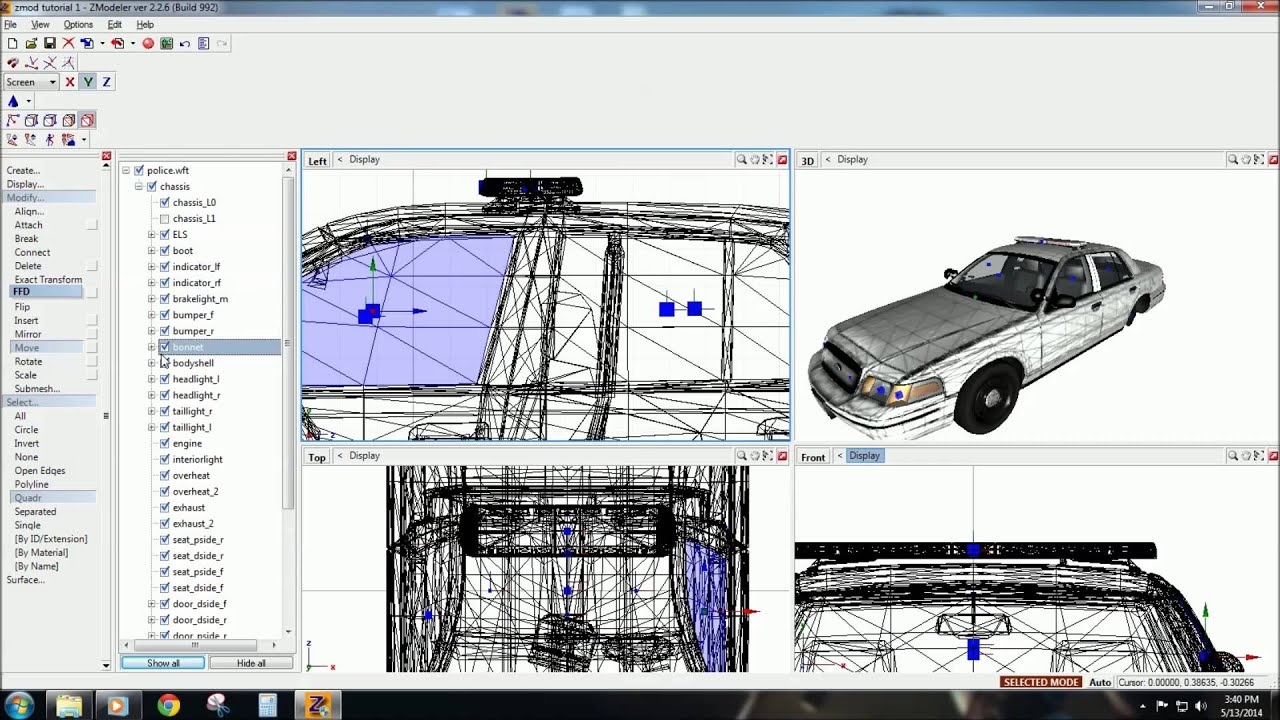
Task: Toggle the blue Z axis button
Action: tap(106, 82)
